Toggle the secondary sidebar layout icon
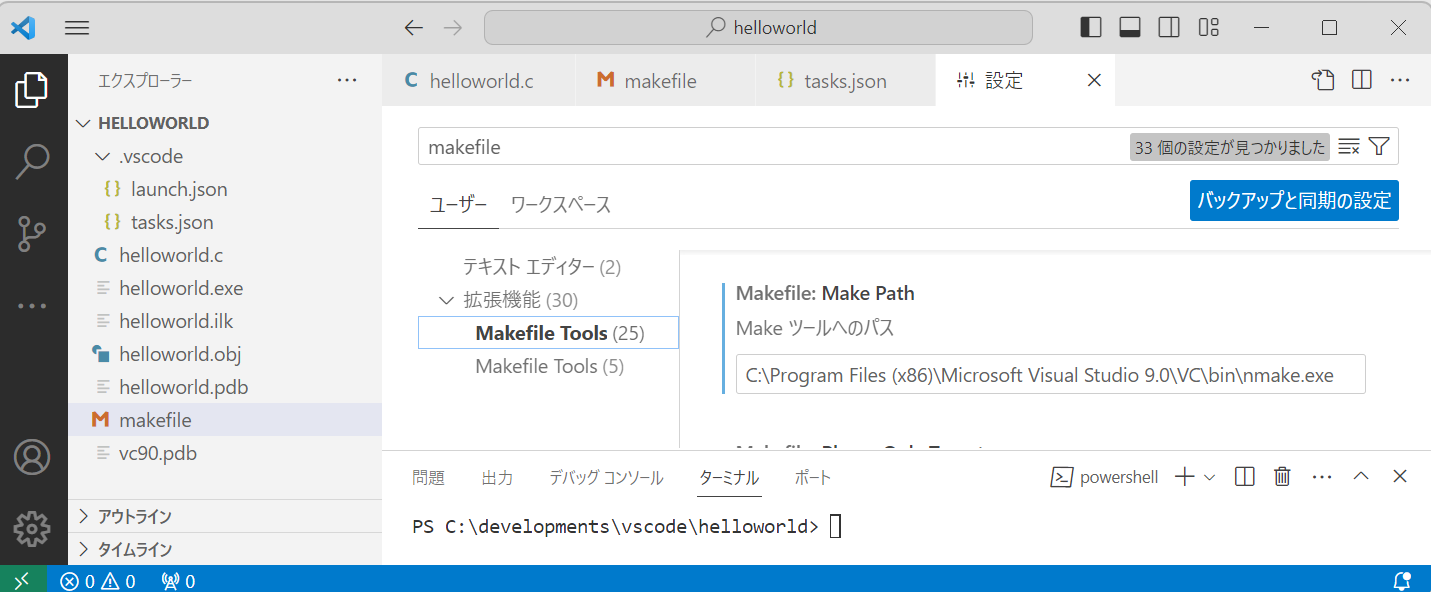Viewport: 1431px width, 592px height. (1168, 27)
